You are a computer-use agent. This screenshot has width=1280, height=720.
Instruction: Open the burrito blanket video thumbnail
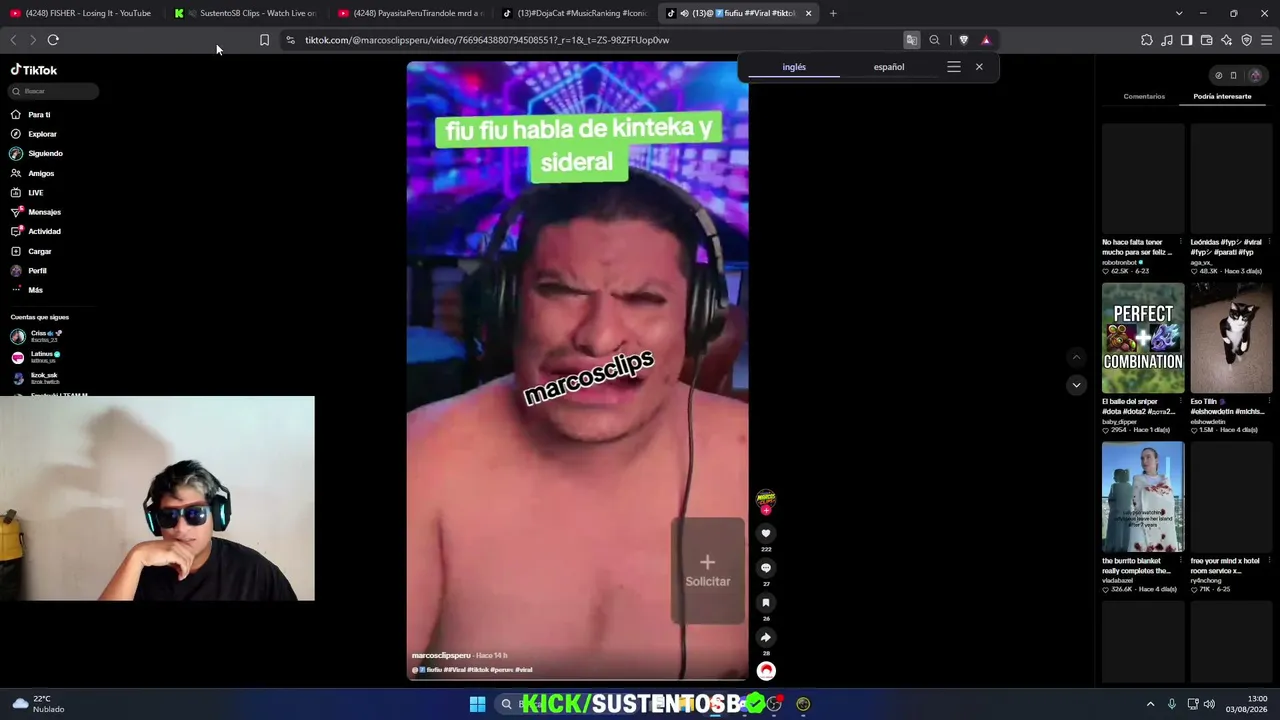(x=1143, y=497)
